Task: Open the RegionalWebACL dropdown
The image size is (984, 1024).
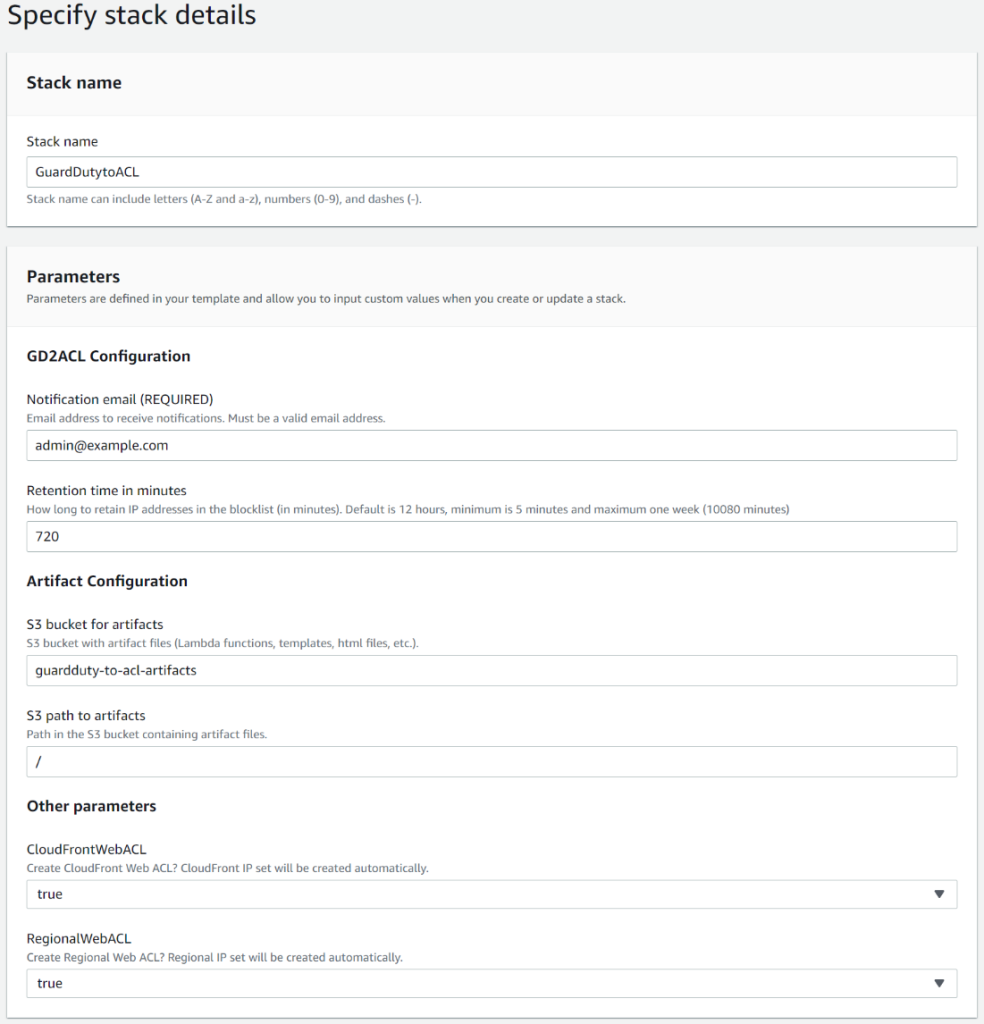Action: click(492, 983)
